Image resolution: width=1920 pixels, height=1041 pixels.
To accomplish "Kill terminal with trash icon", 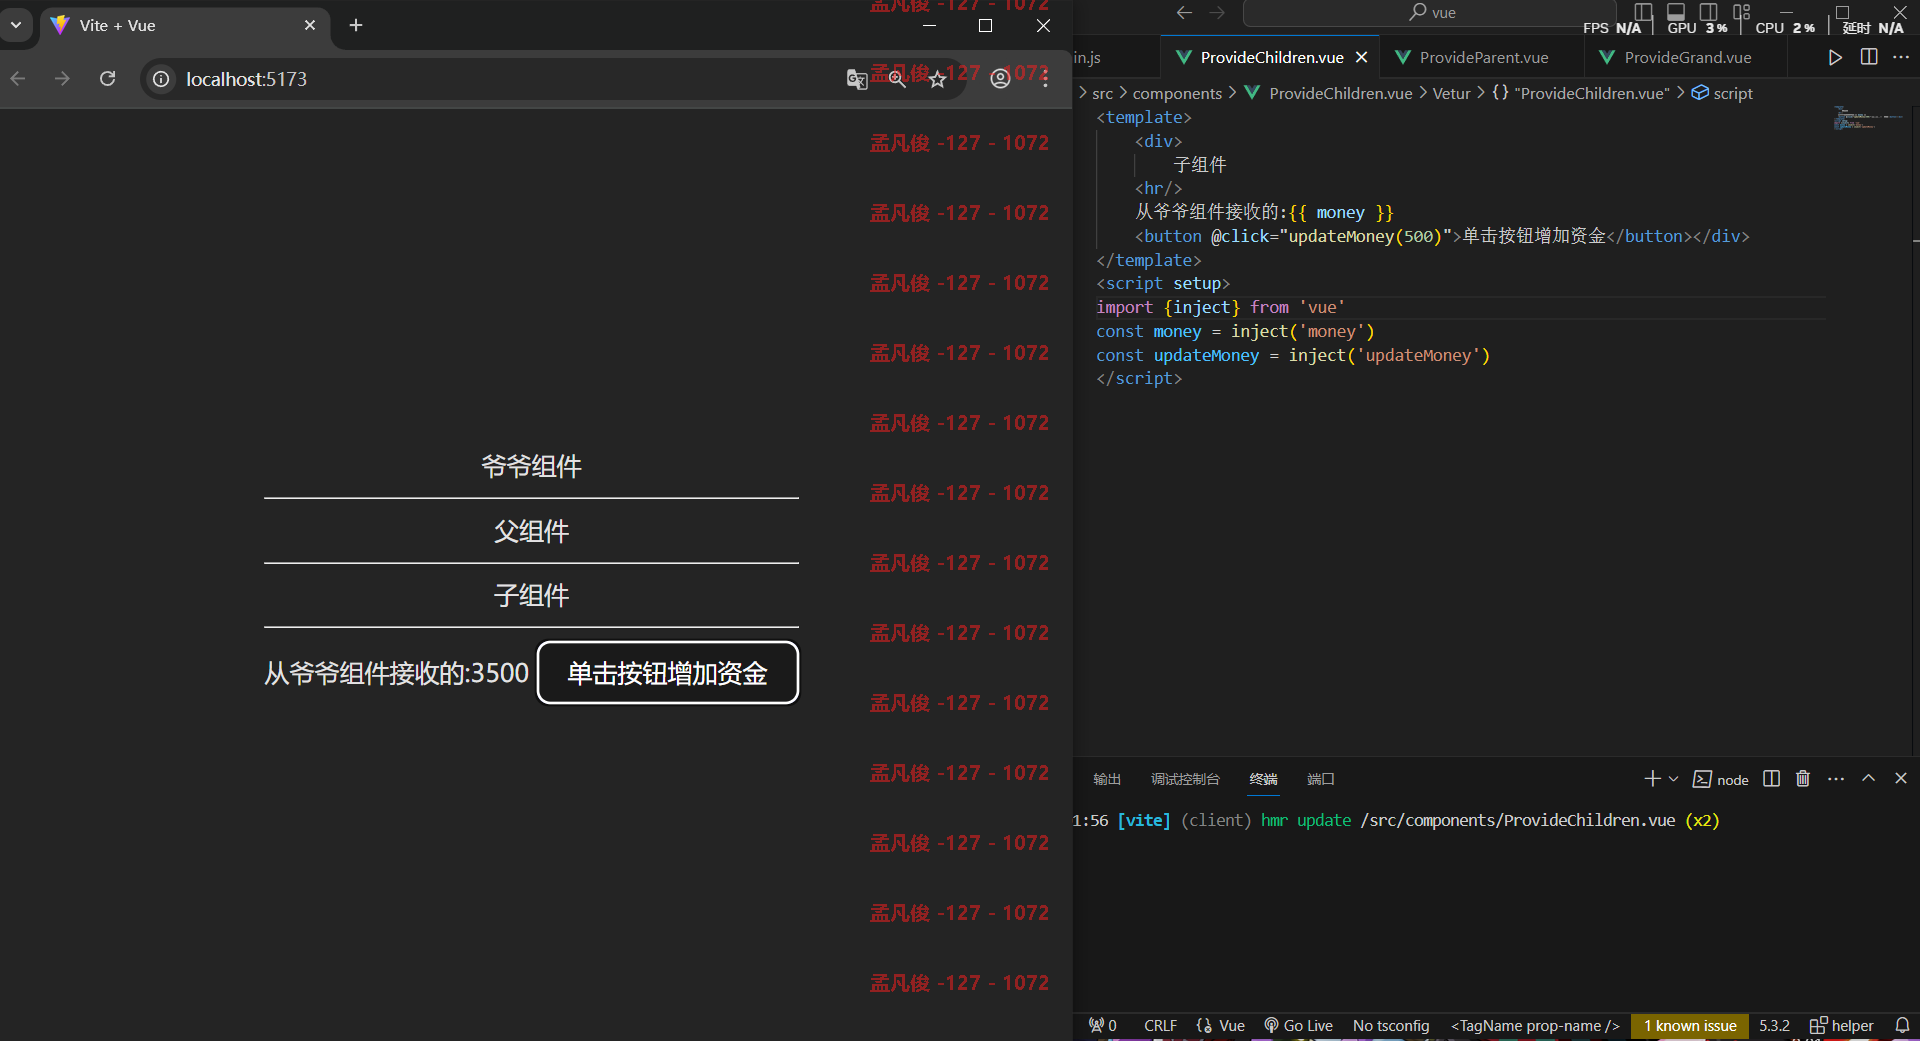I will [1803, 778].
